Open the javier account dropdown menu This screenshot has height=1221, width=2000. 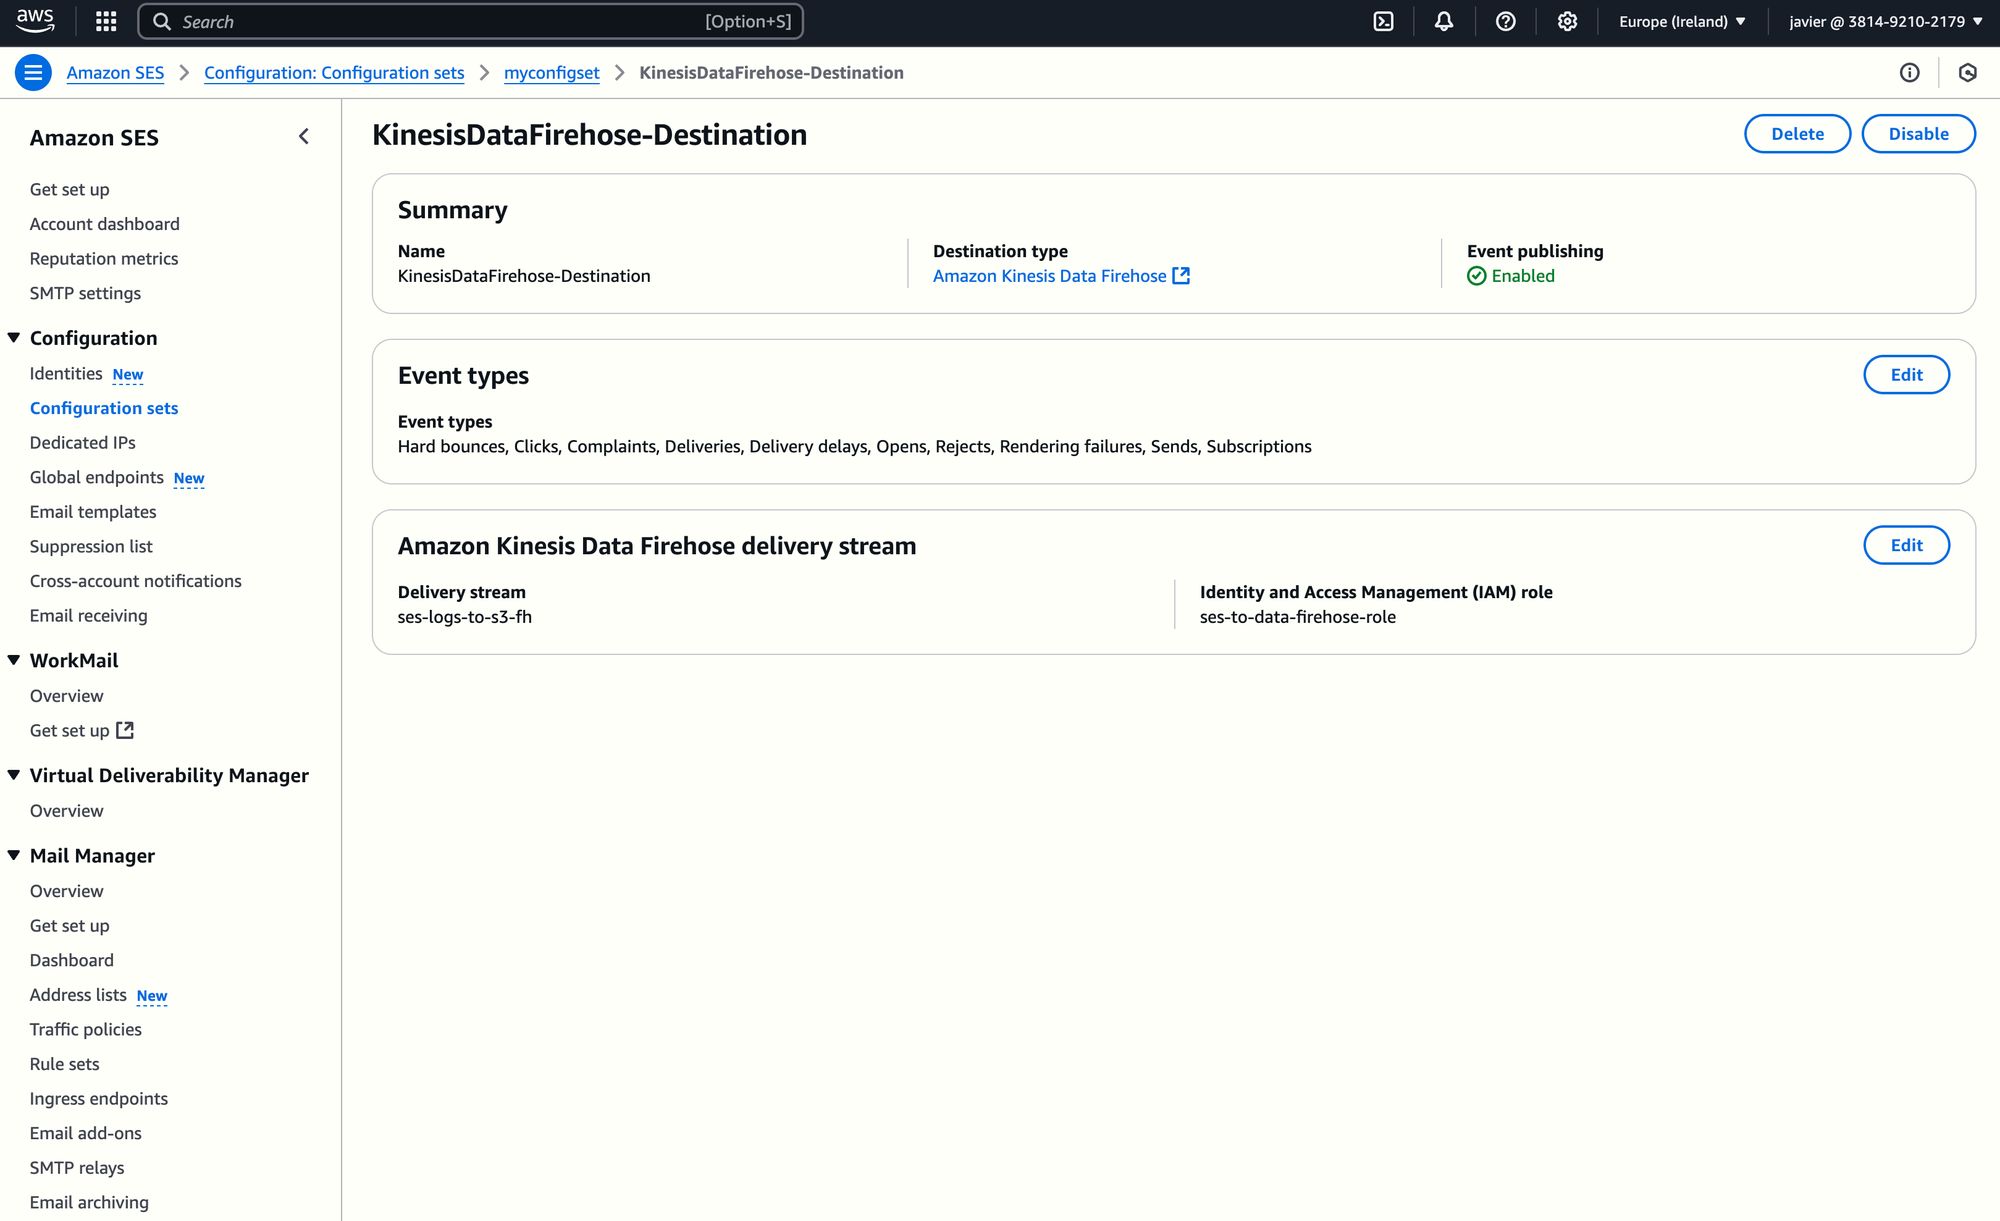[x=1885, y=22]
